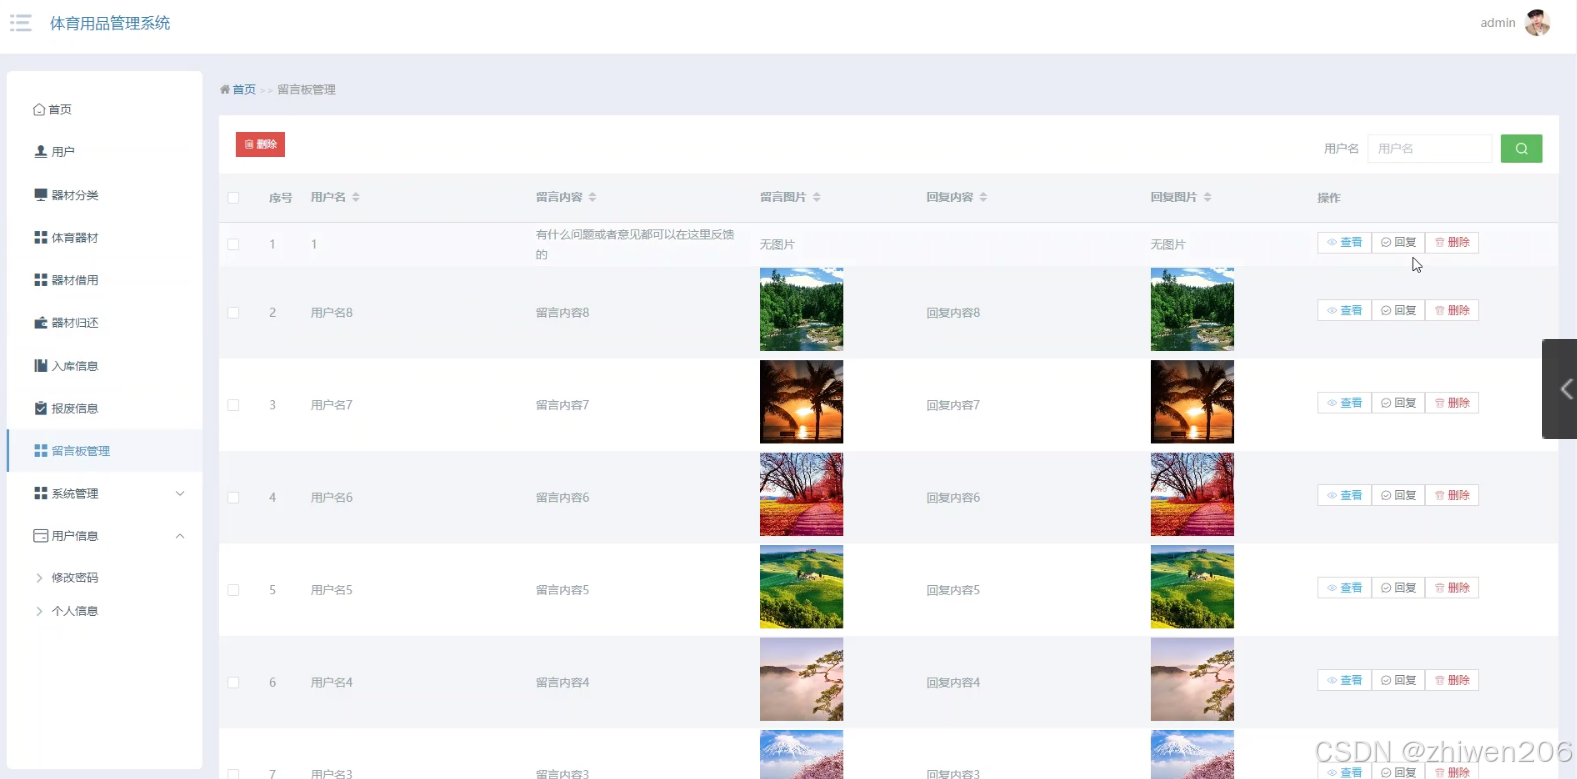The image size is (1577, 779).
Task: Click the 留言内容8 cell text
Action: [x=563, y=313]
